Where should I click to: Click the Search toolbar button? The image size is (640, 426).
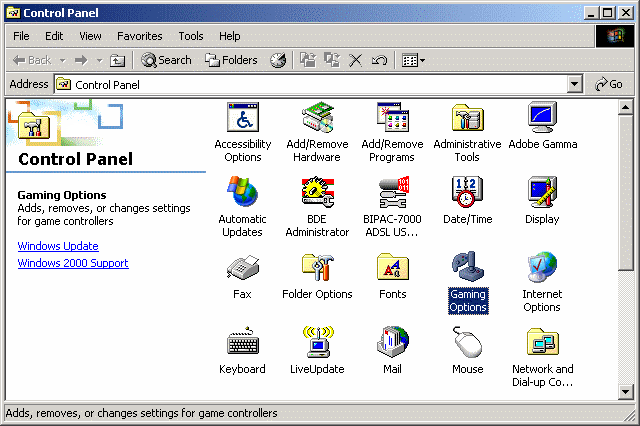166,60
